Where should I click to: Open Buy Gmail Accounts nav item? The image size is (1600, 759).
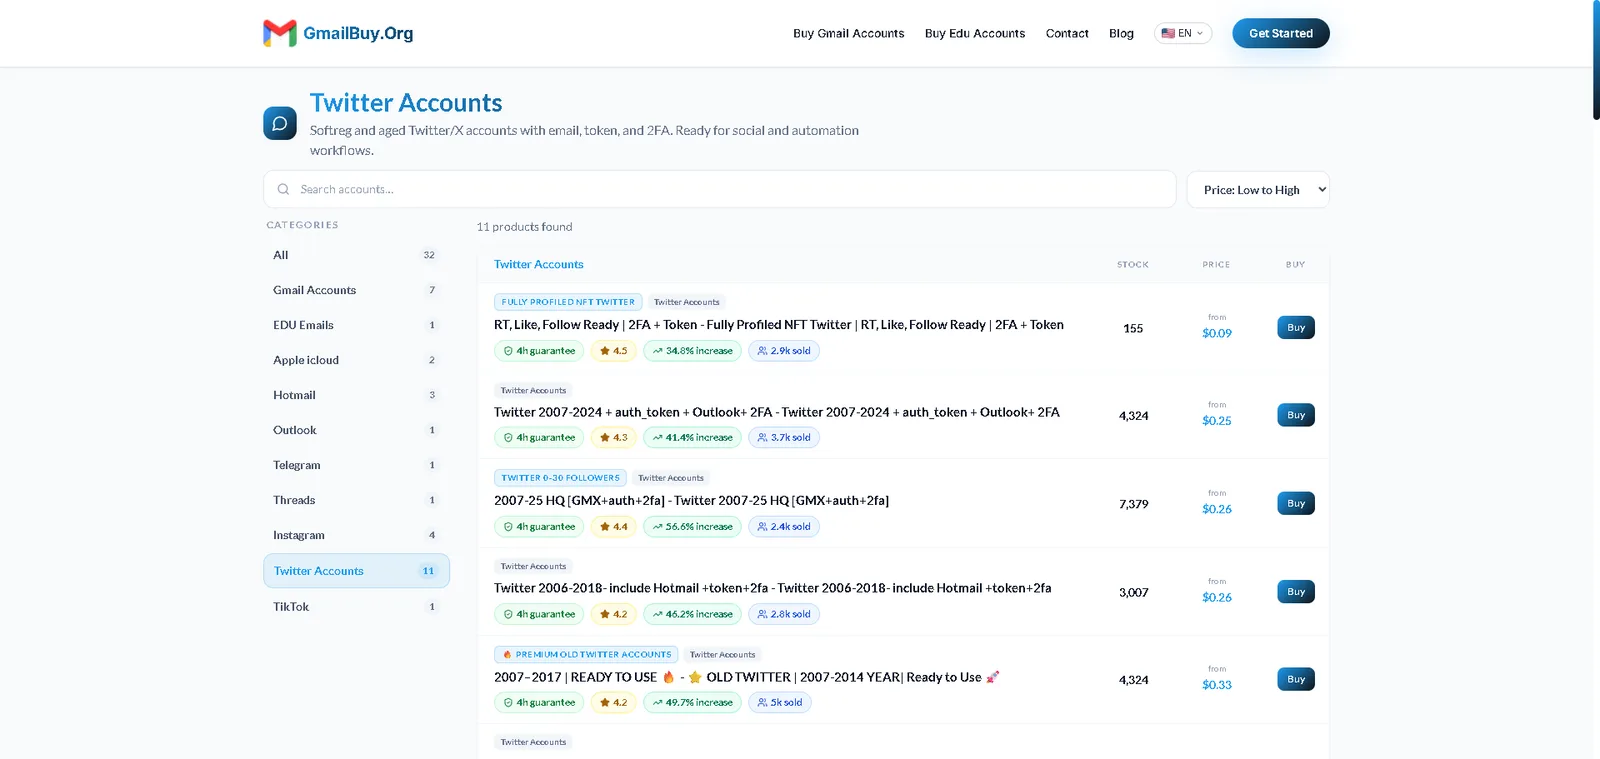pos(848,33)
